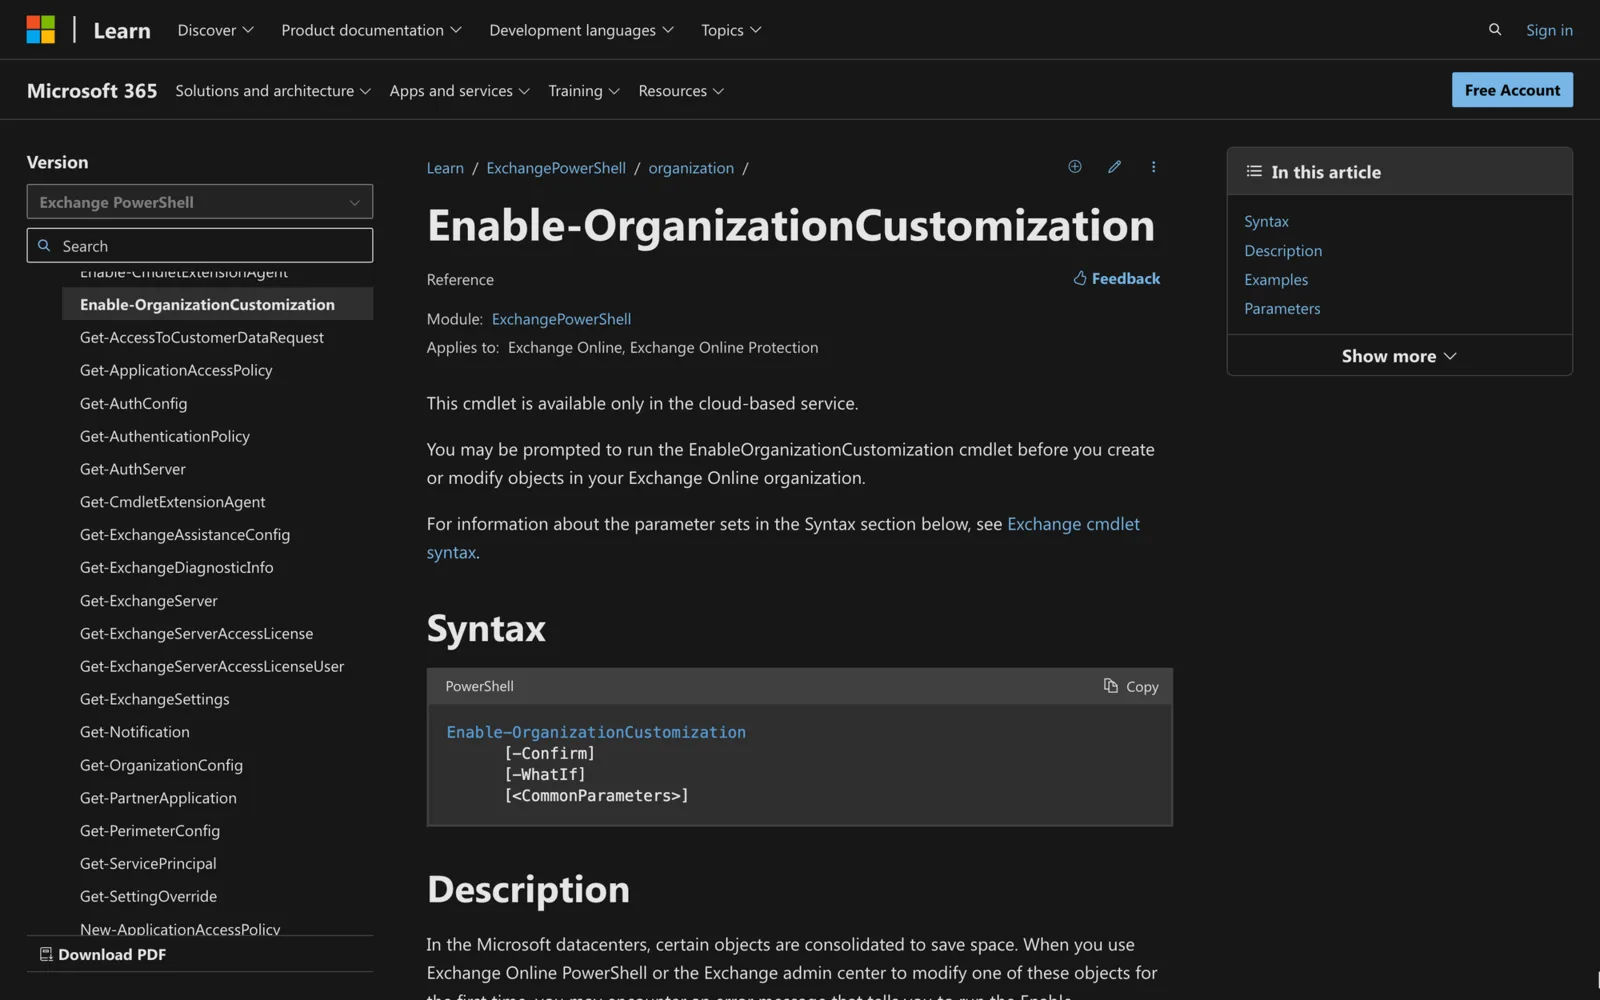Click the Microsoft 365 brand link
This screenshot has width=1600, height=1000.
pos(92,91)
